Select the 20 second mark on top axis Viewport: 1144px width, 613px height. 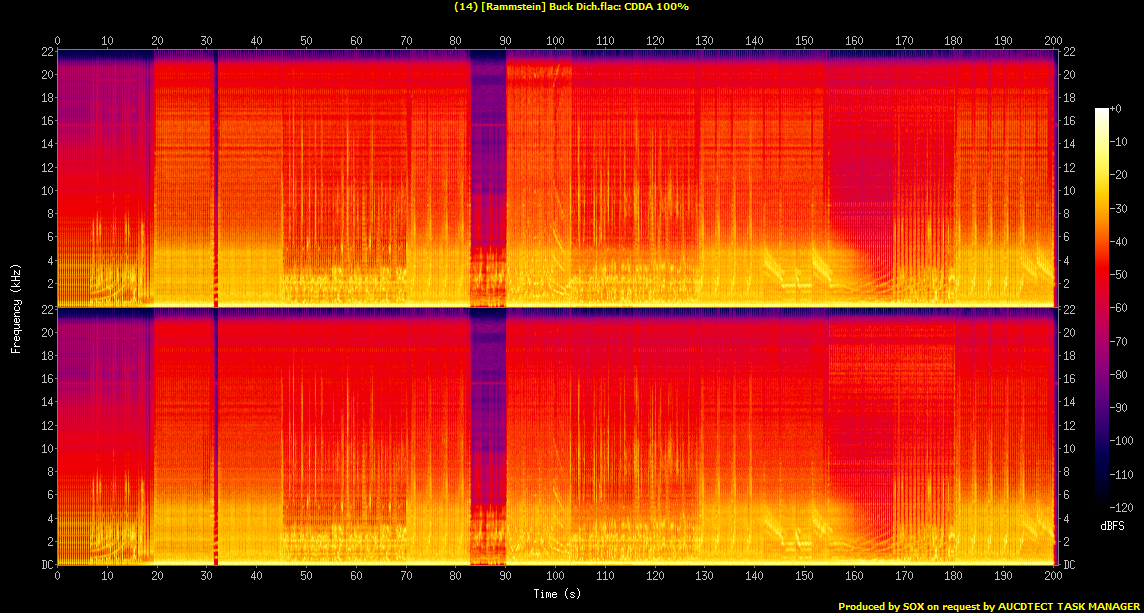coord(157,41)
